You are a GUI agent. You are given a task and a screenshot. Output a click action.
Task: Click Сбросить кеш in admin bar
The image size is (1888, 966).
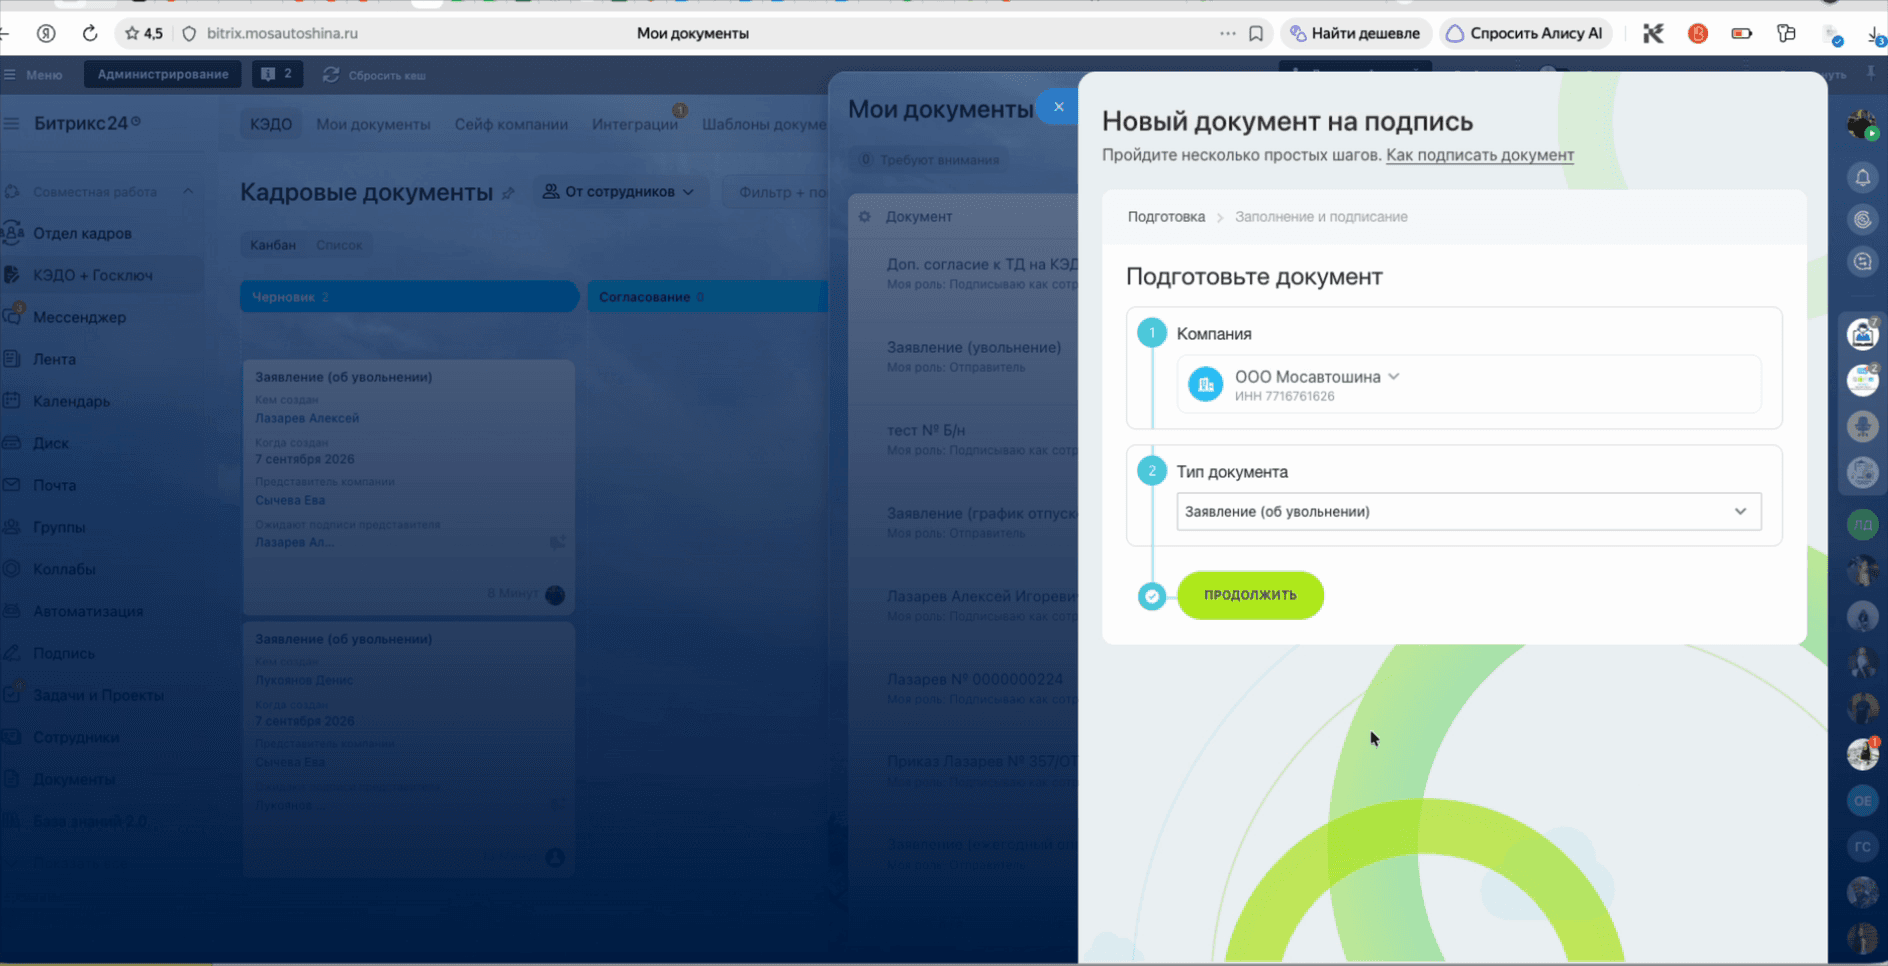(x=375, y=75)
